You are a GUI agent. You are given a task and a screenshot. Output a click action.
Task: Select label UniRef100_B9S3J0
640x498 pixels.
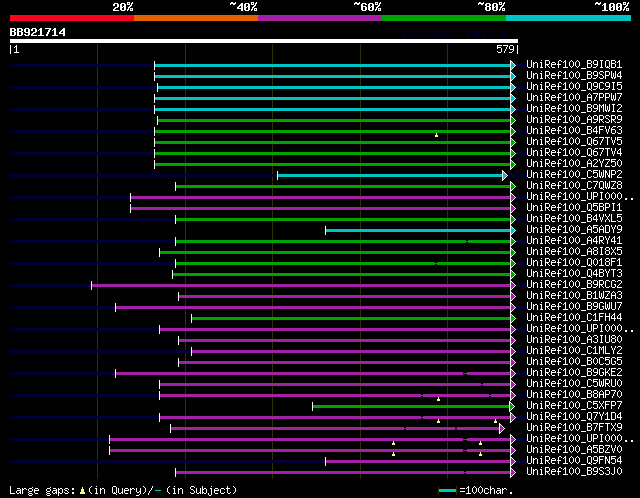574,472
